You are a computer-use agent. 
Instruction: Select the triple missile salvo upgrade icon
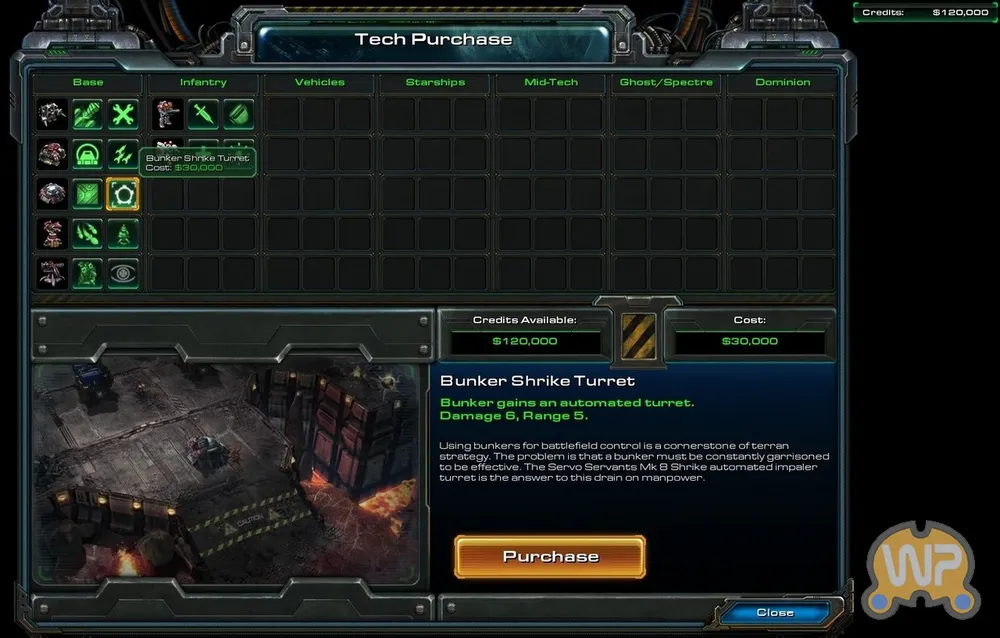click(87, 234)
